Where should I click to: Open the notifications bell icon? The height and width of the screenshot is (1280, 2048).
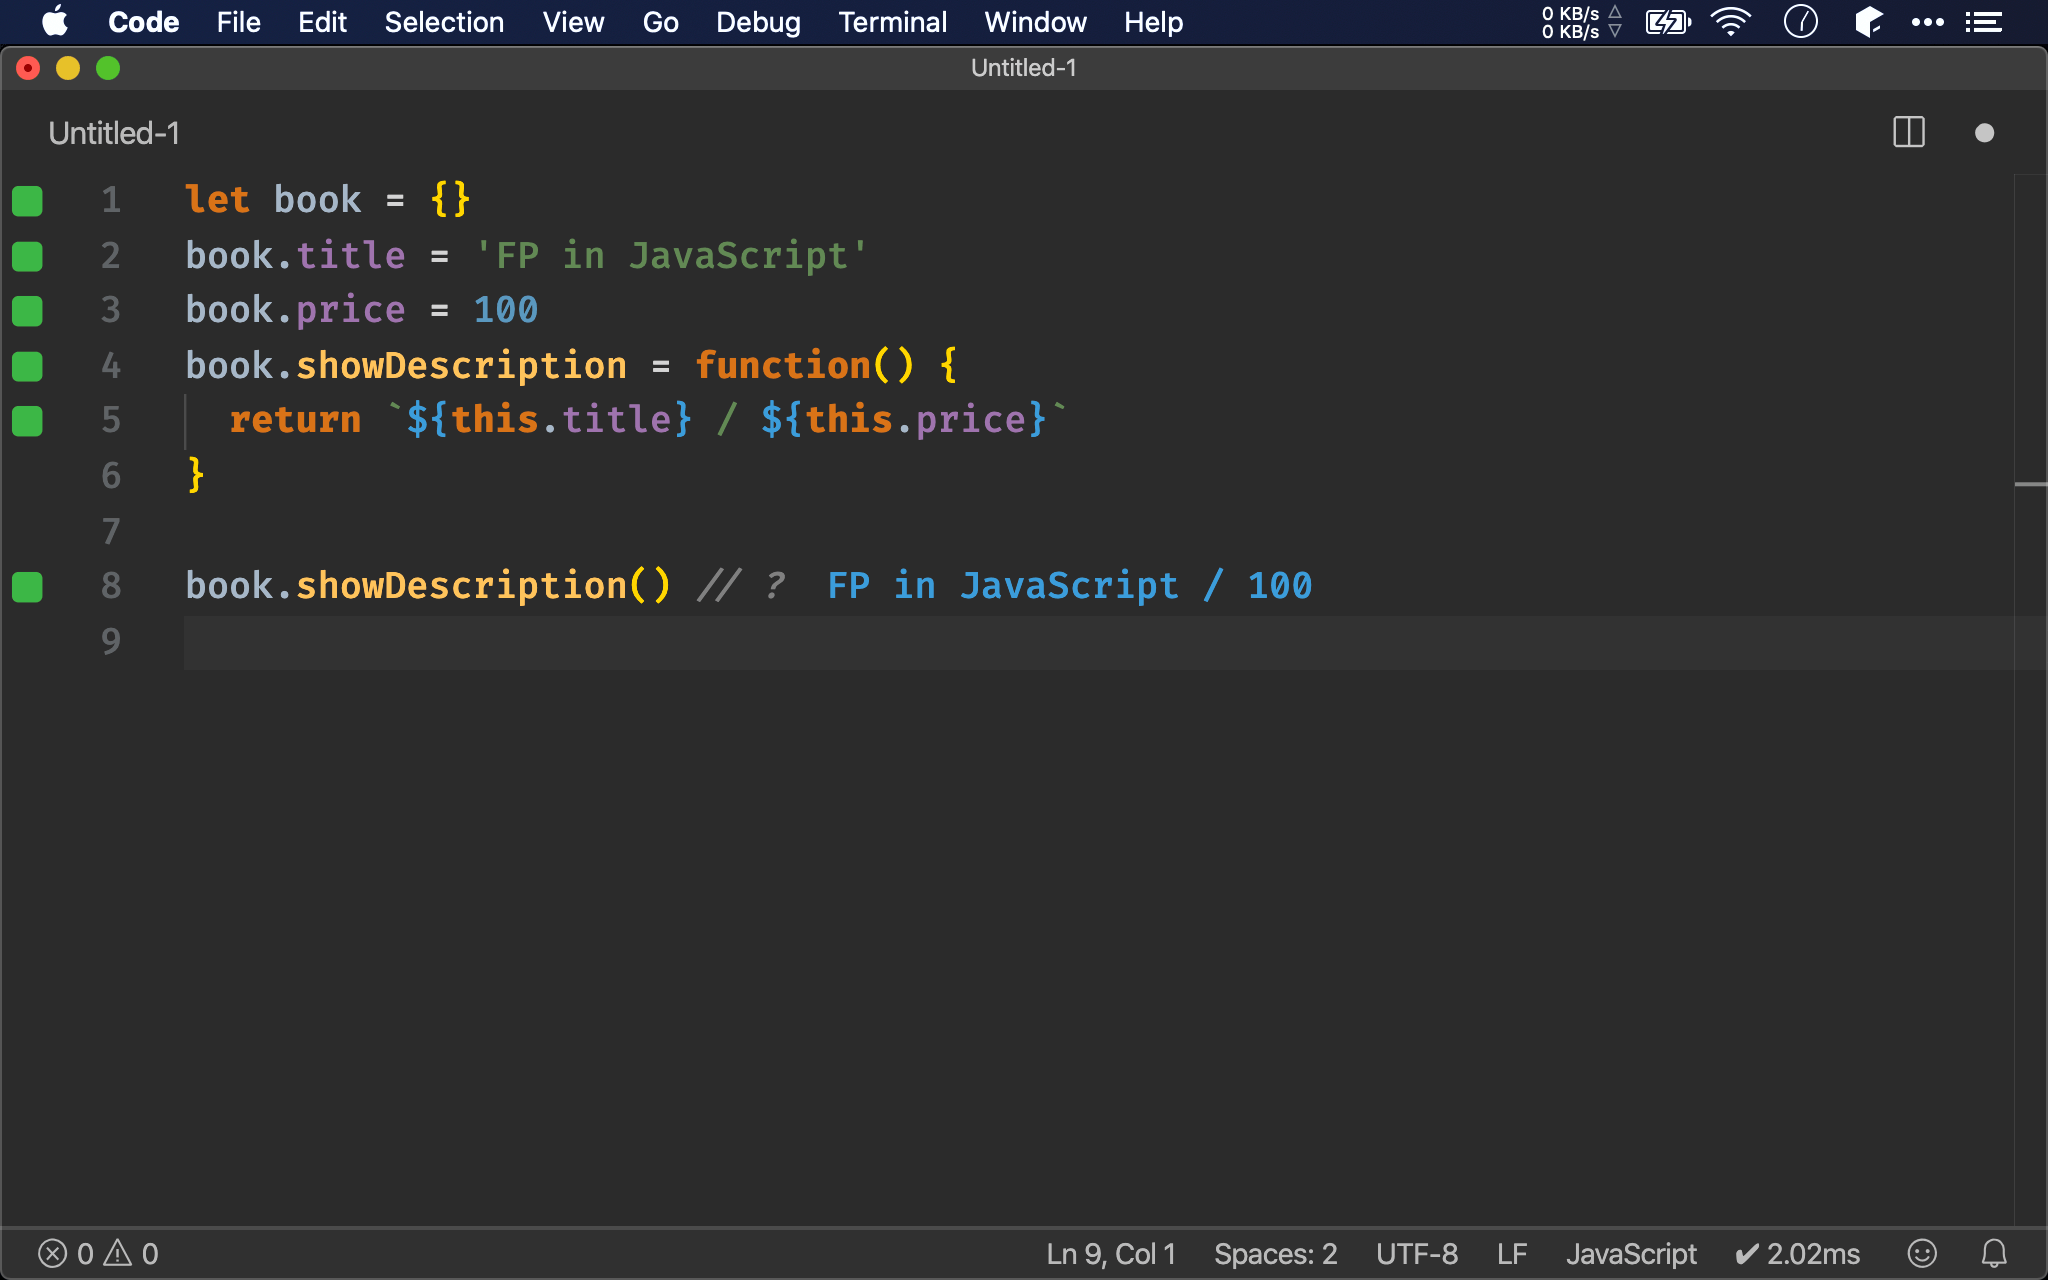(1994, 1253)
